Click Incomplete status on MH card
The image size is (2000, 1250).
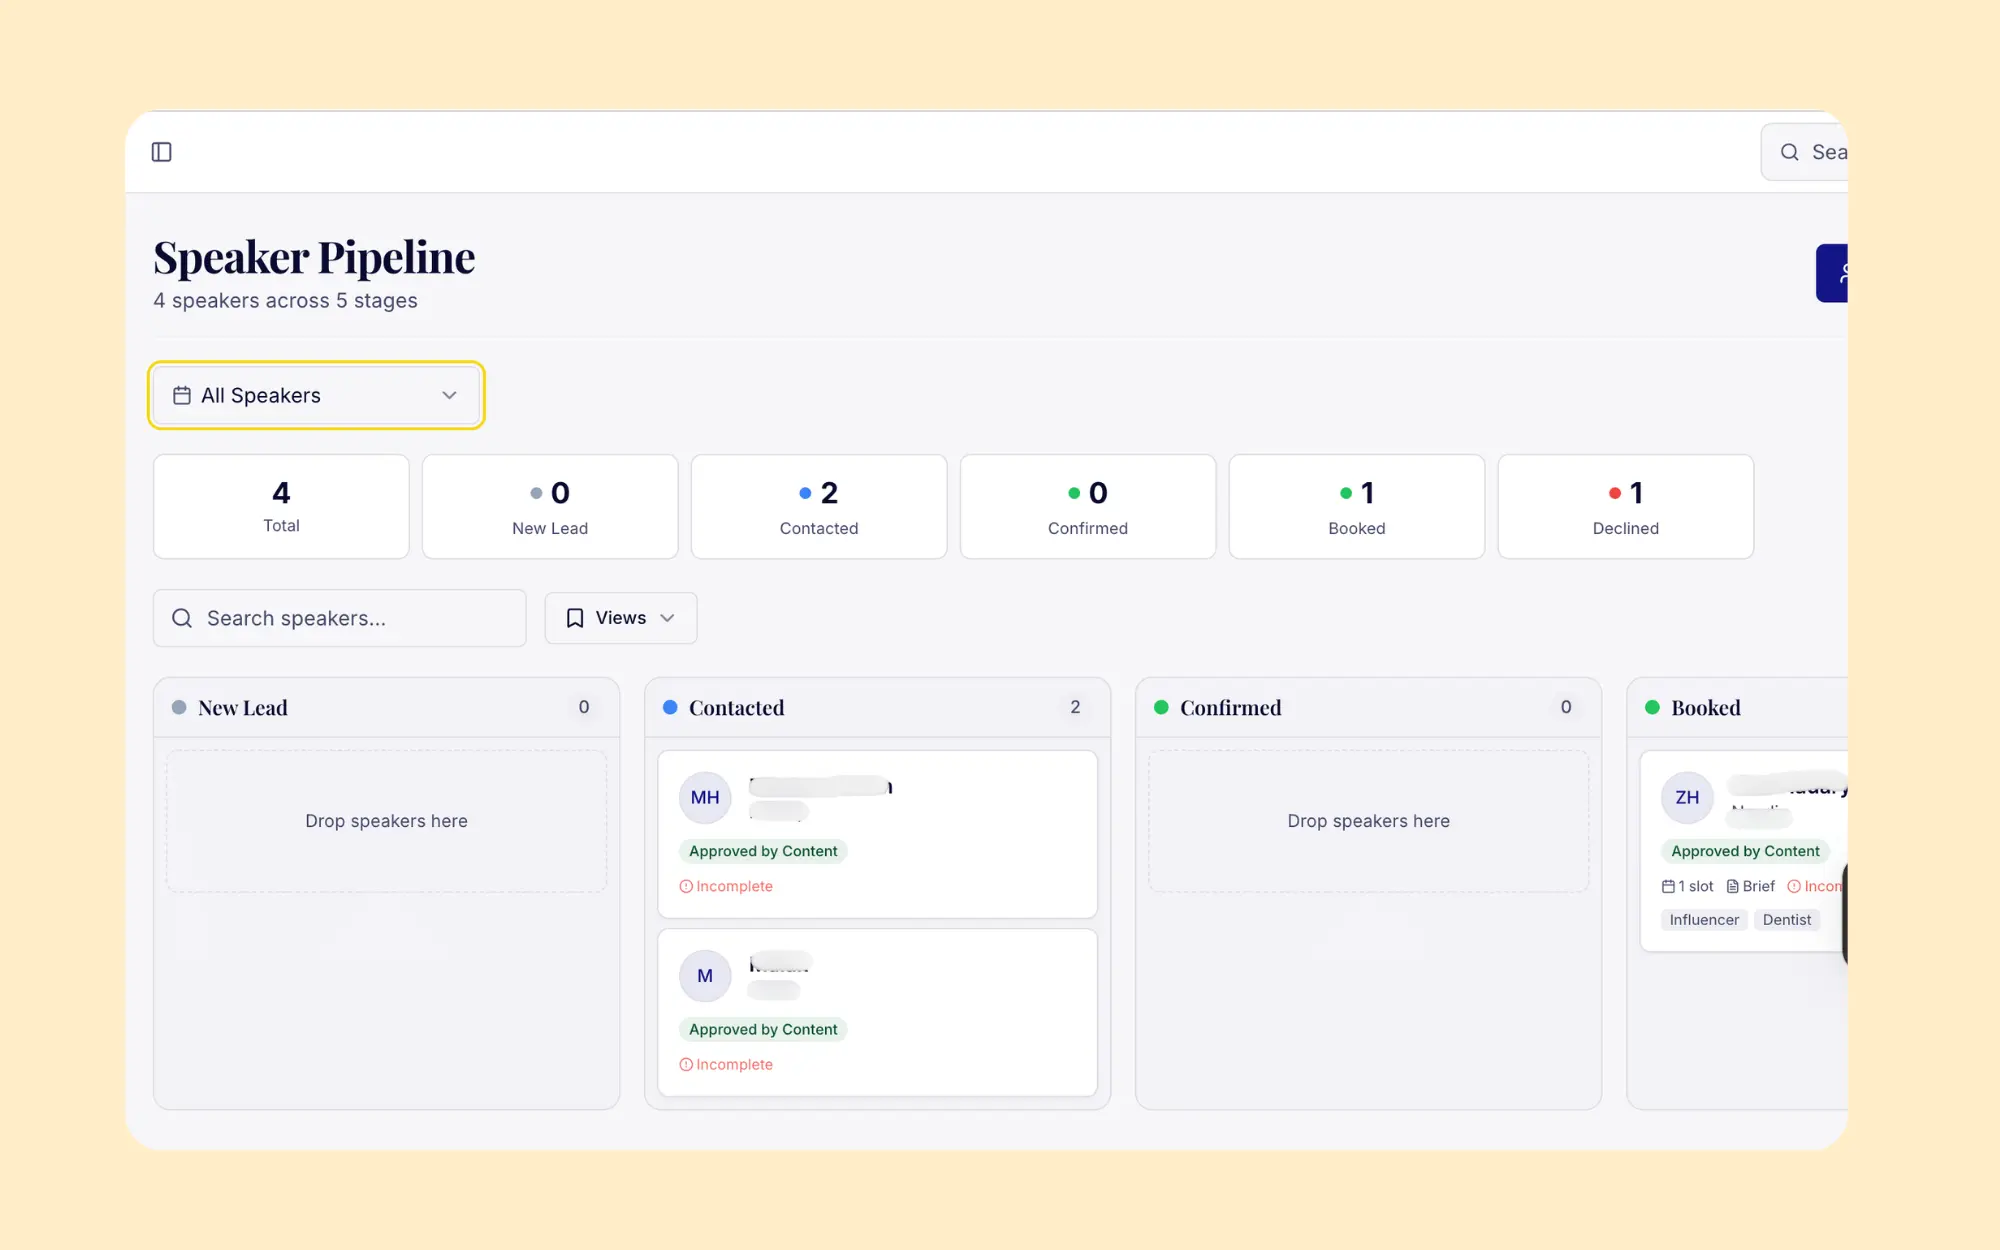pos(726,886)
